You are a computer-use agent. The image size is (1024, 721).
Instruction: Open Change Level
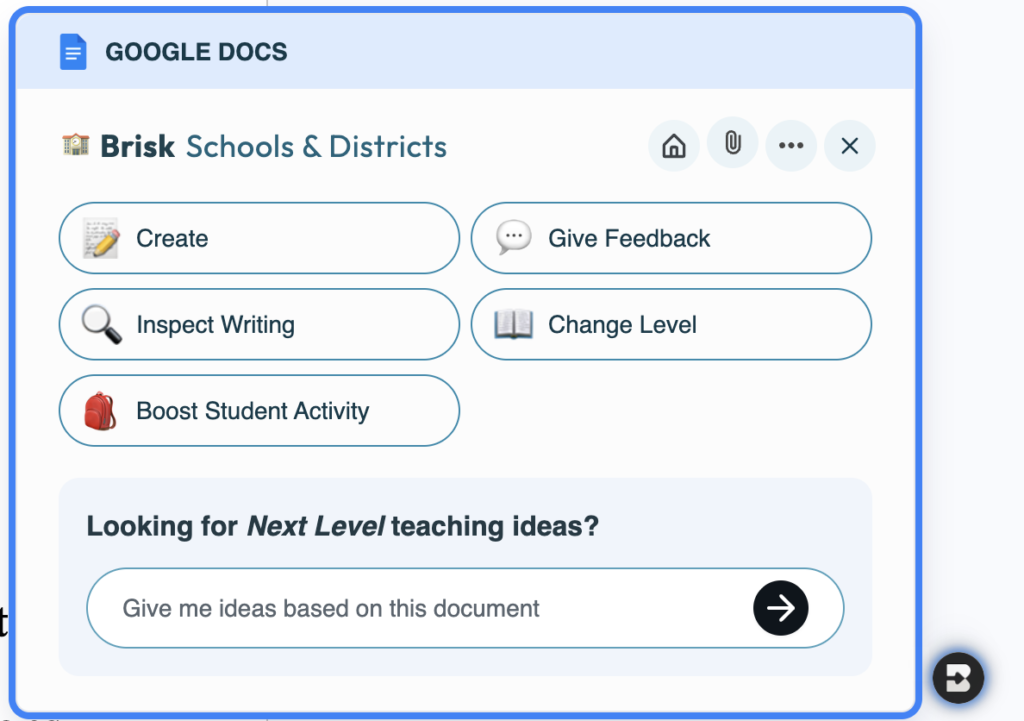(x=670, y=324)
